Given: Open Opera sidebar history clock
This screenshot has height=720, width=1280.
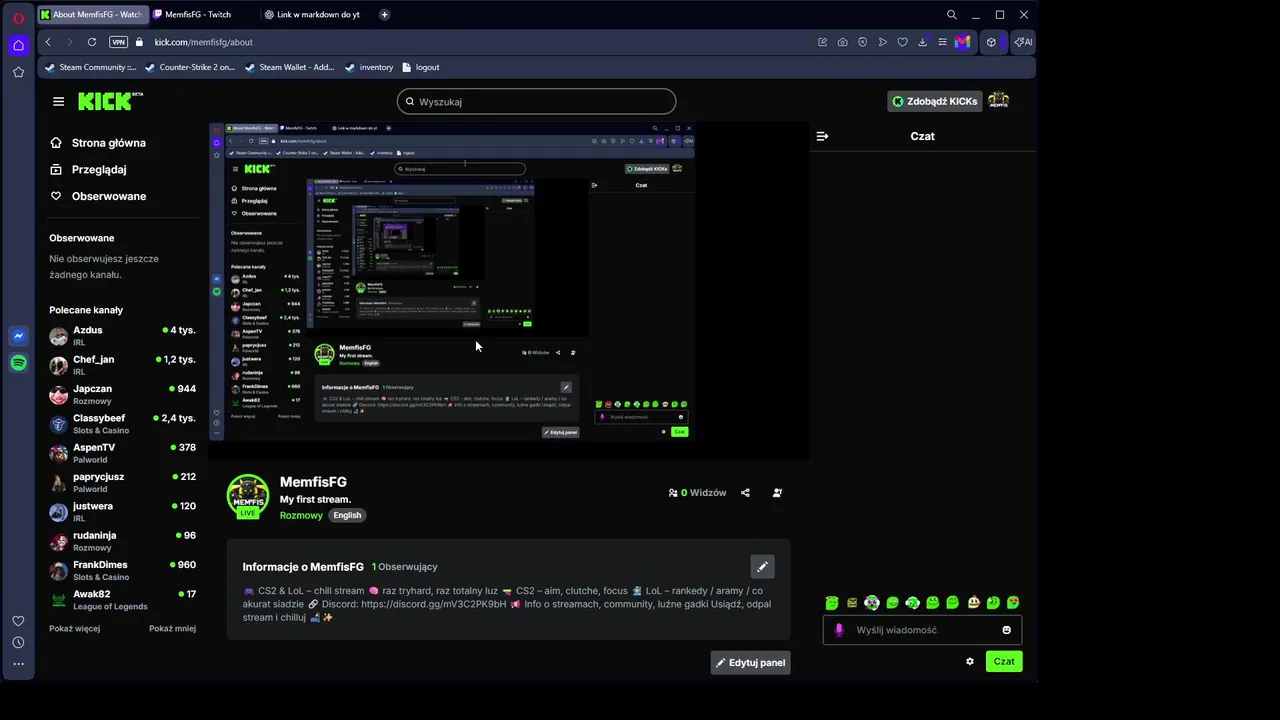Looking at the screenshot, I should click(x=18, y=642).
